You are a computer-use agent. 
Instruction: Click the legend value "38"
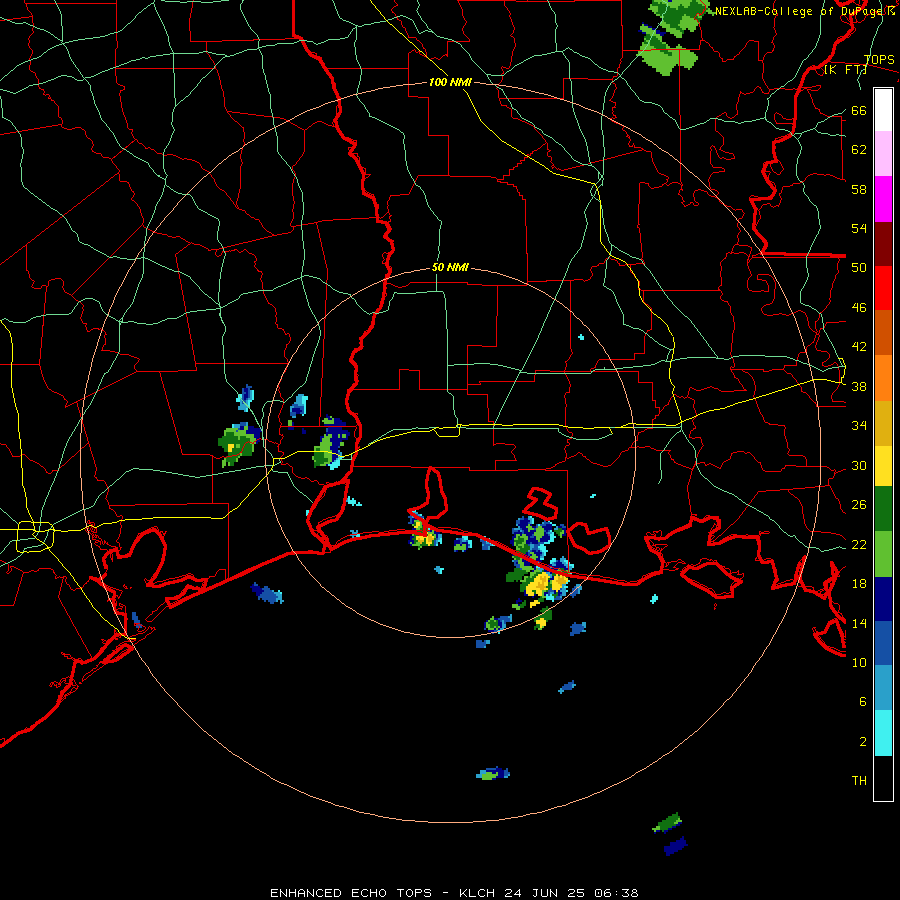[x=859, y=386]
